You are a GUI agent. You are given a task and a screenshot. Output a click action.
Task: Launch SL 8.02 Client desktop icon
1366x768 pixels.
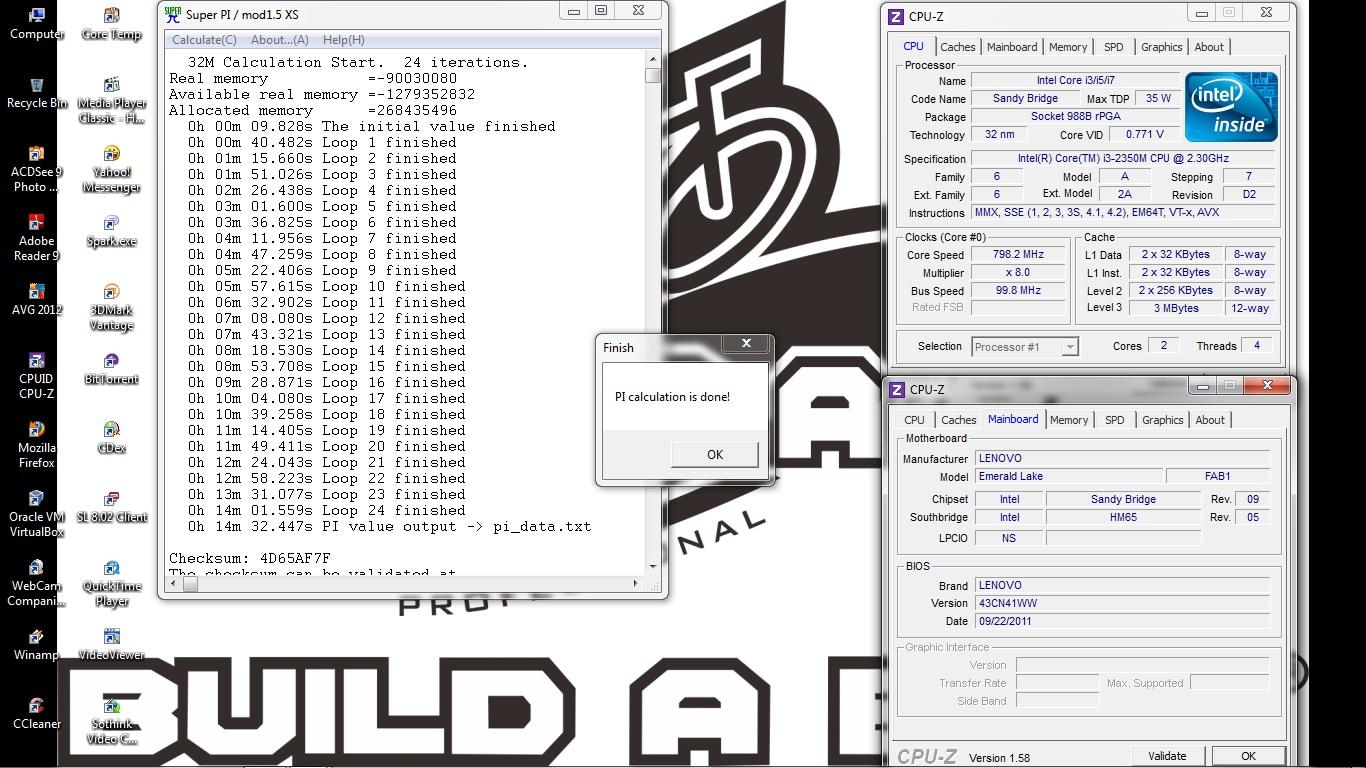111,507
